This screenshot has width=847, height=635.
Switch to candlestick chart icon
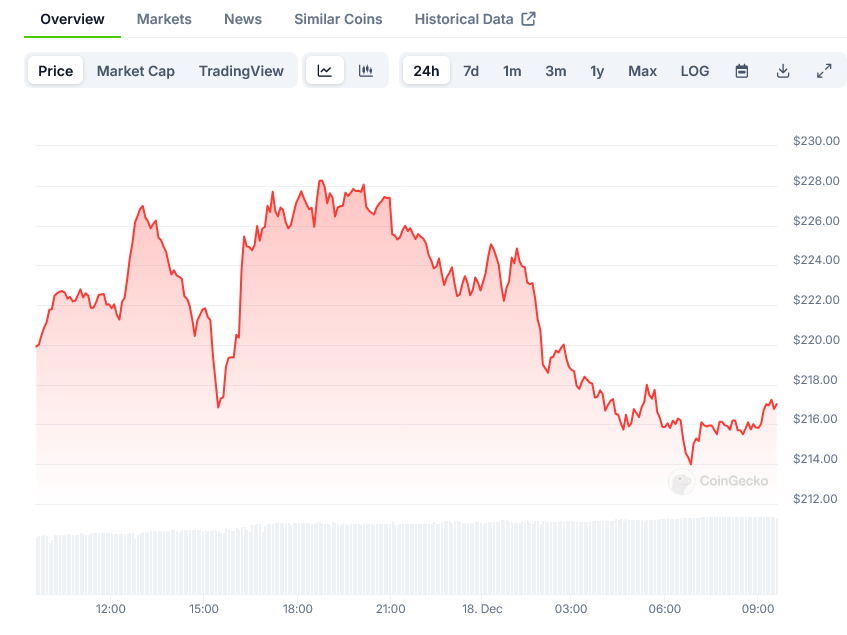click(x=366, y=71)
